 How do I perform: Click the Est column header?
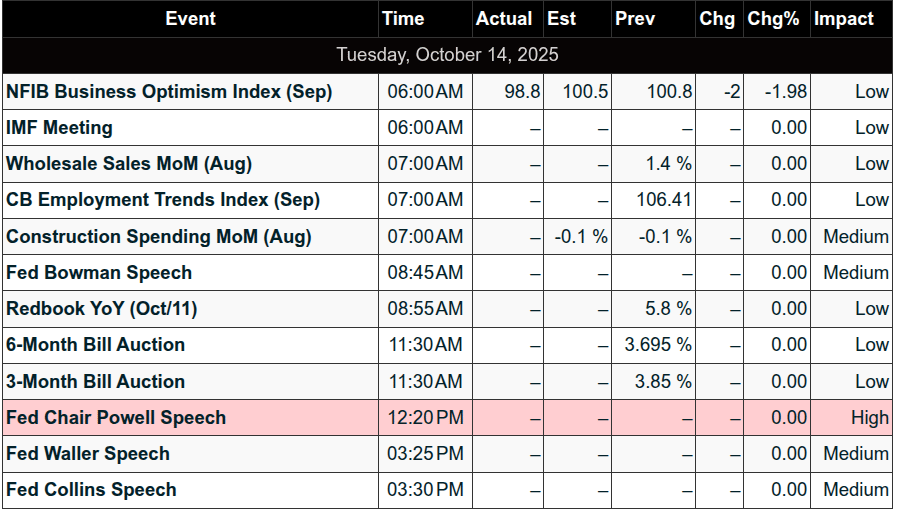pyautogui.click(x=562, y=19)
